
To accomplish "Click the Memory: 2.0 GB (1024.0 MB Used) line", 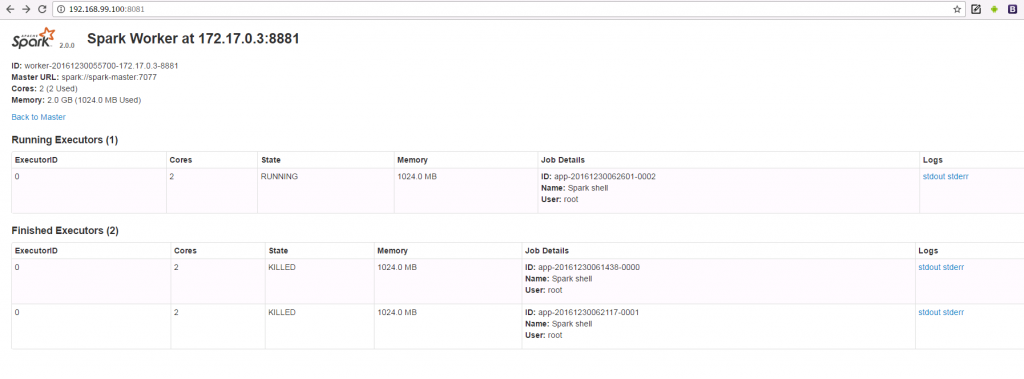I will click(76, 100).
